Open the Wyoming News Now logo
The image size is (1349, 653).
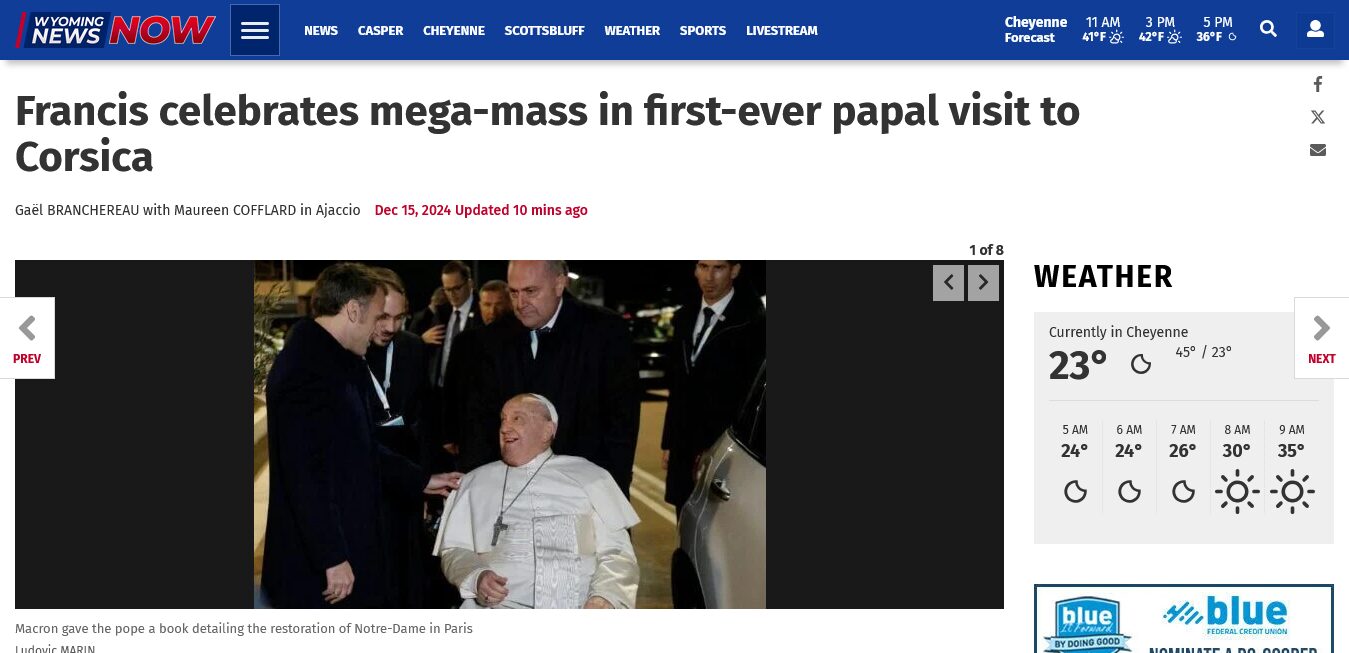point(116,30)
